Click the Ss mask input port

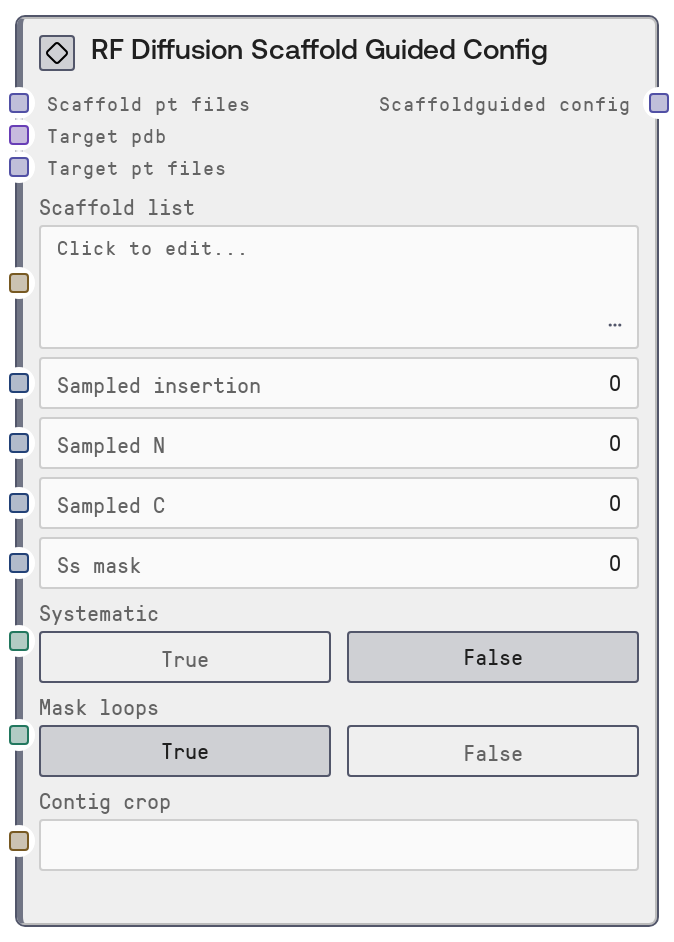(x=19, y=563)
